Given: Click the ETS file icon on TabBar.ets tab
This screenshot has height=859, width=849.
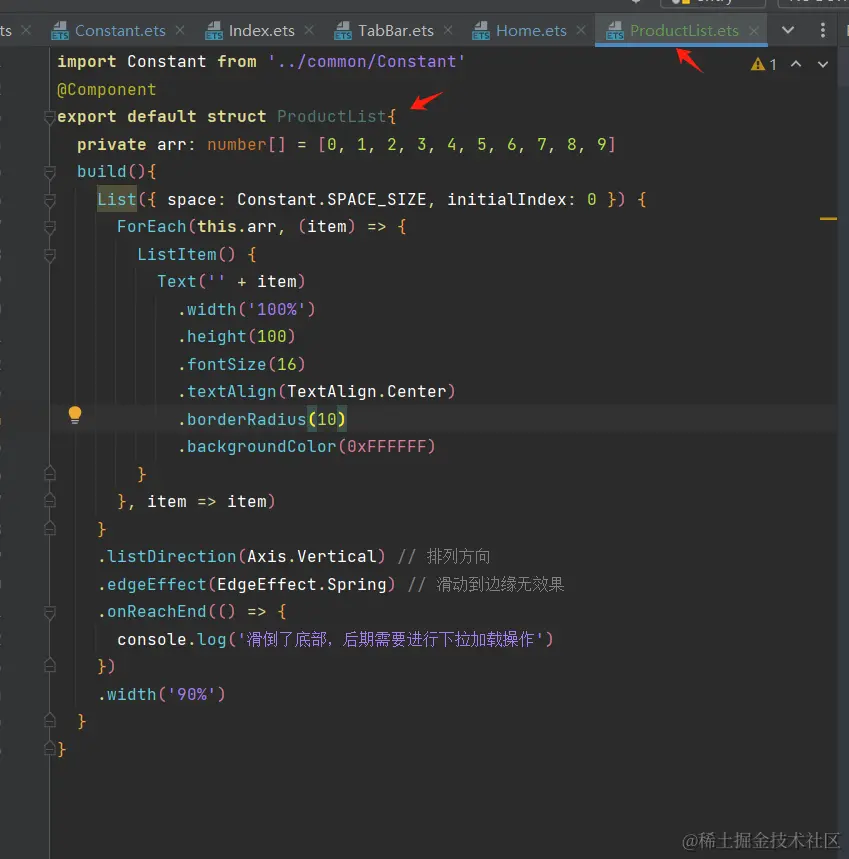Looking at the screenshot, I should pos(342,31).
